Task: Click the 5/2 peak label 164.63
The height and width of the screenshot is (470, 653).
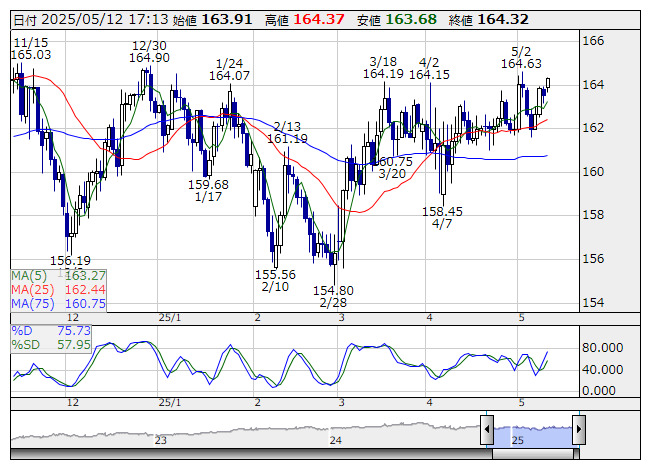Action: pos(521,58)
